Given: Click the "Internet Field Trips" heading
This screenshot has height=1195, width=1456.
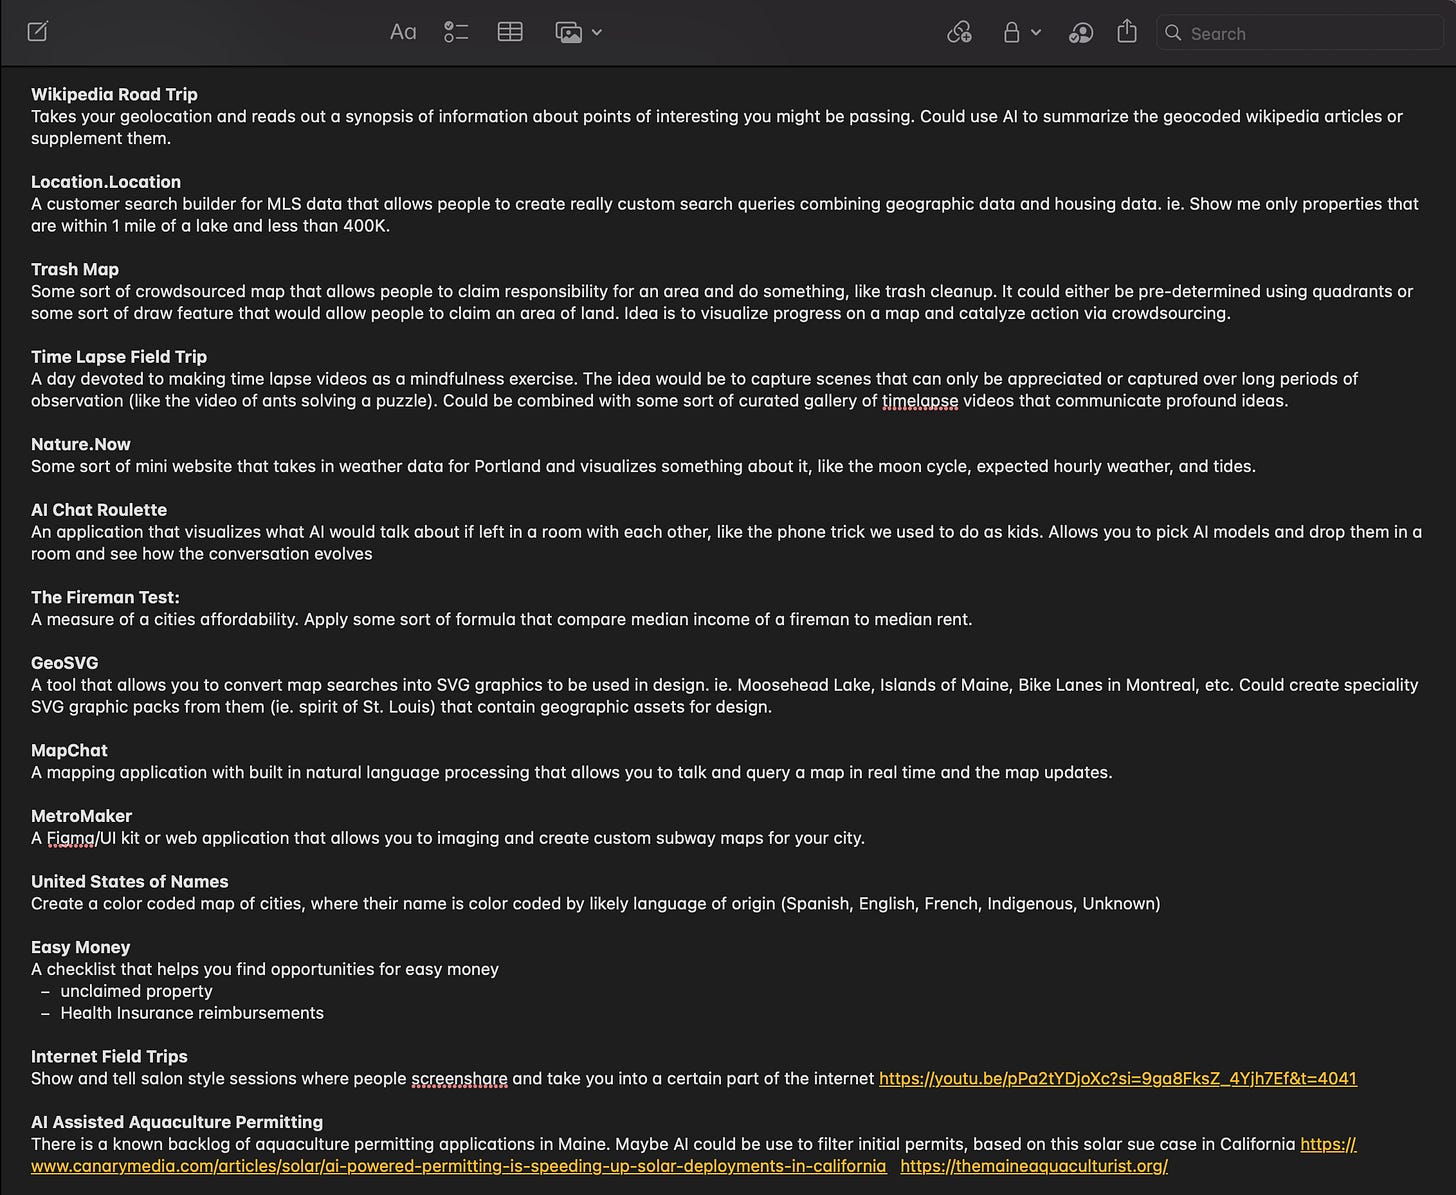Looking at the screenshot, I should click(x=109, y=1056).
